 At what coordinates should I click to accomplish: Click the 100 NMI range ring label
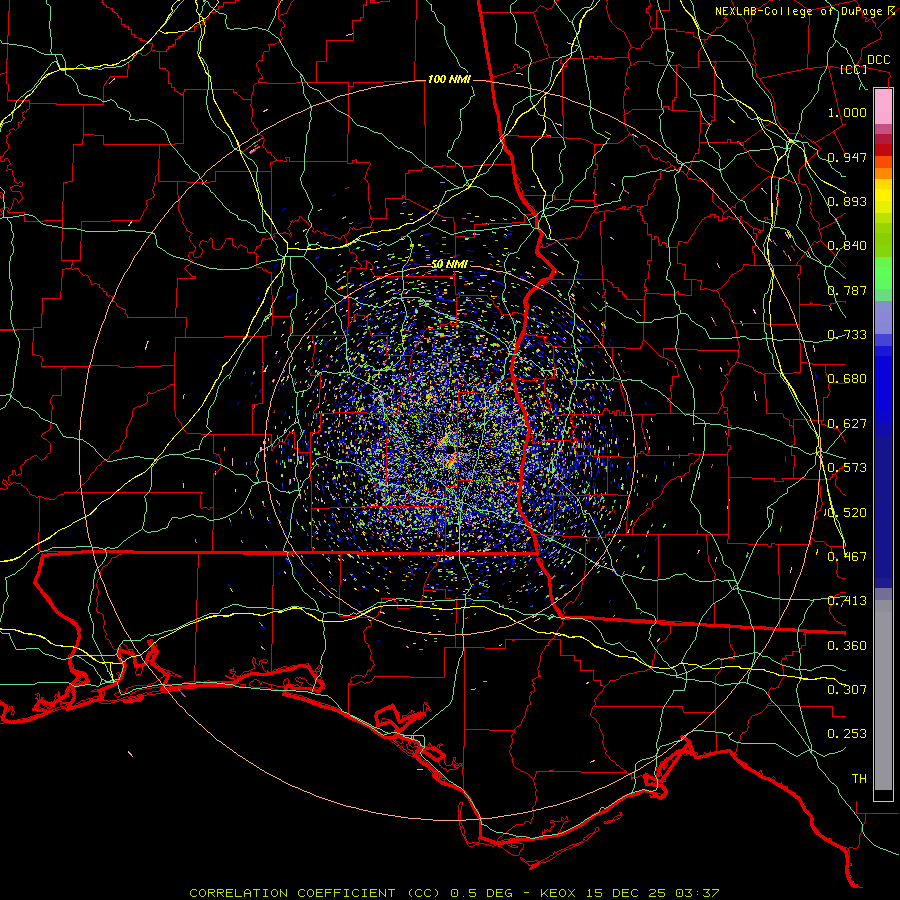click(x=449, y=79)
